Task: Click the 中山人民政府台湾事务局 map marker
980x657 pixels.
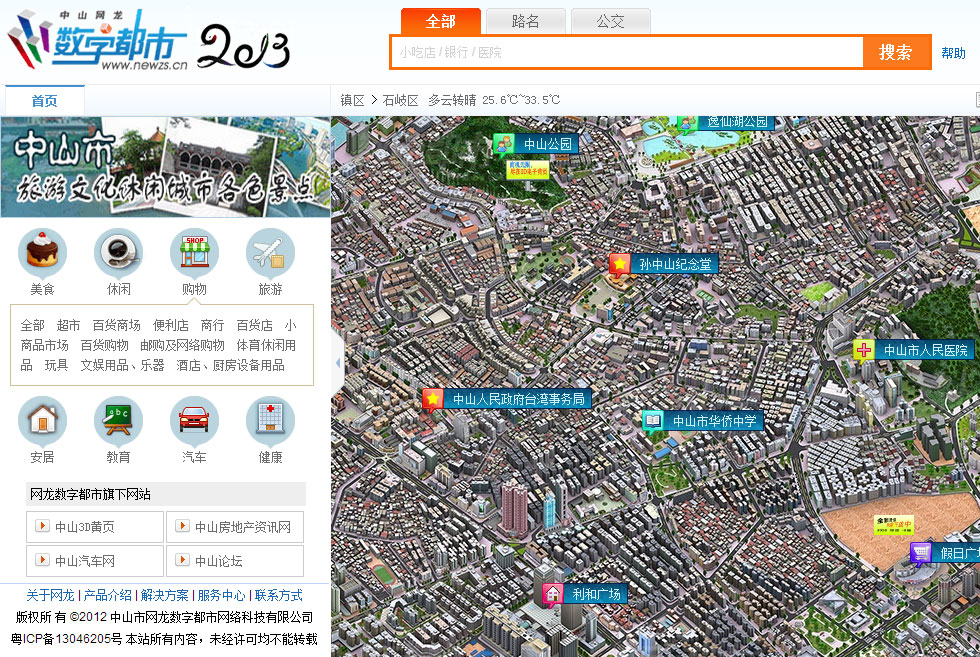Action: pos(507,399)
